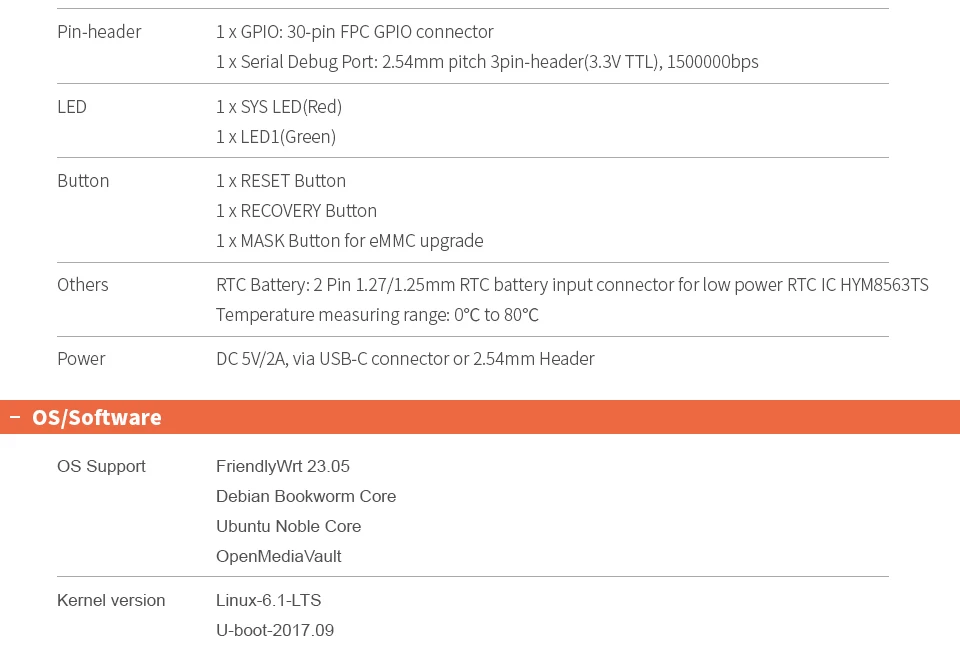
Task: Click the Debian Bookworm Core entry
Action: [306, 496]
